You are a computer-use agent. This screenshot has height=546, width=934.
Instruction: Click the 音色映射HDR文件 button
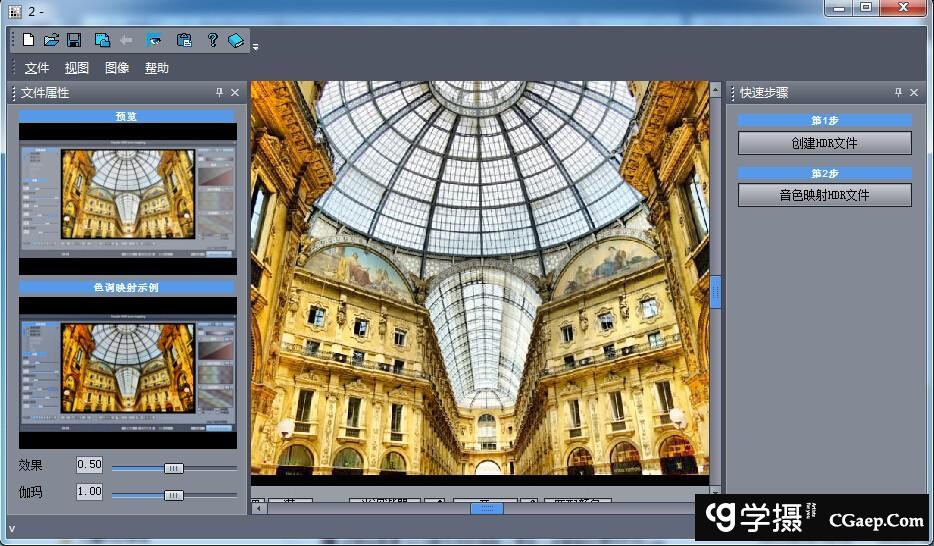click(x=824, y=195)
